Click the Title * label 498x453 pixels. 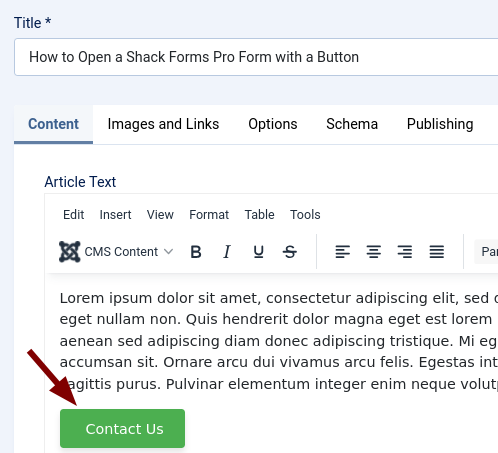[x=32, y=23]
